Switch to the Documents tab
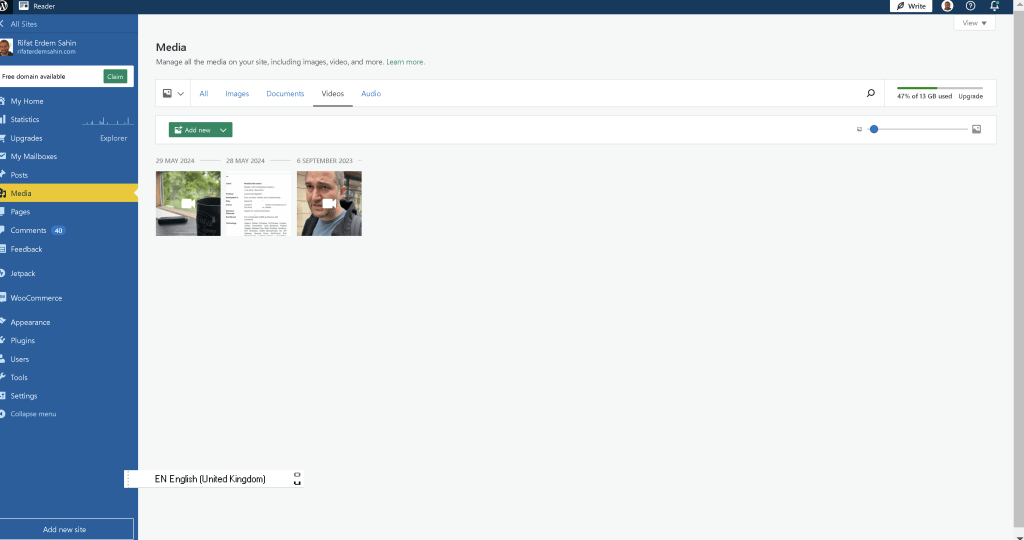Viewport: 1024px width, 540px height. point(285,93)
